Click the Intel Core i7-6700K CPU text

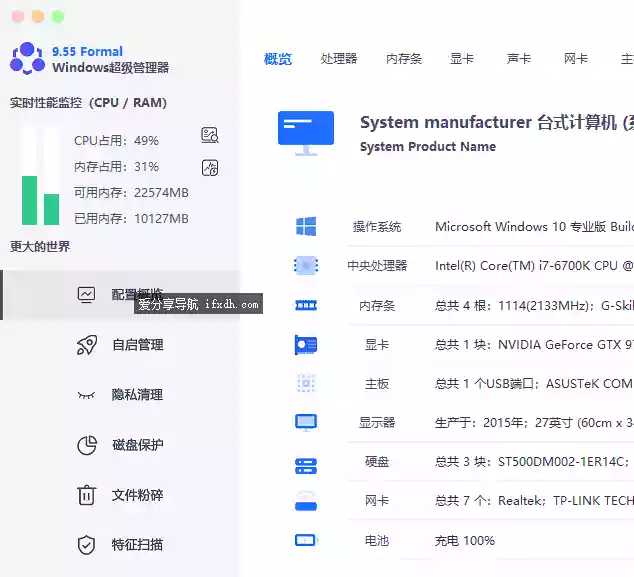pyautogui.click(x=534, y=266)
